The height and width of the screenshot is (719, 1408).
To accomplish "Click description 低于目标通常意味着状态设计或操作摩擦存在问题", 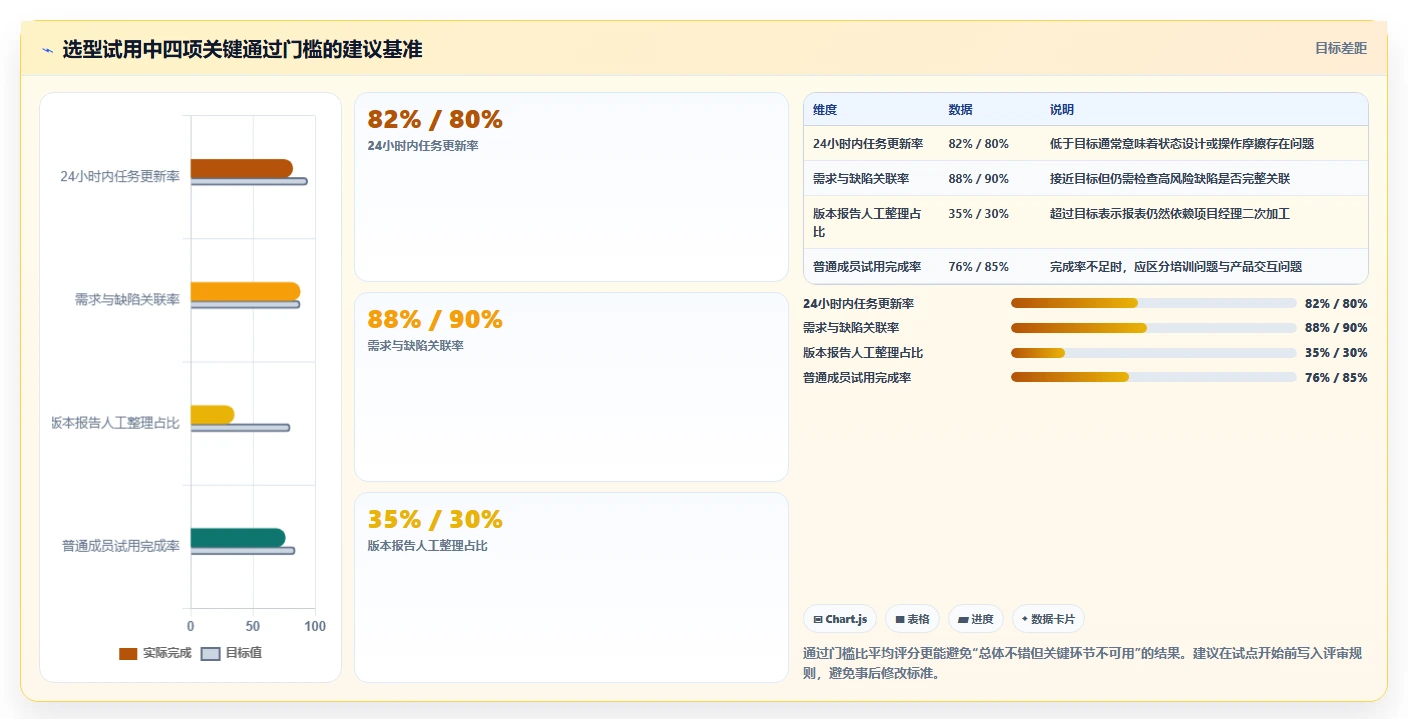I will click(x=1182, y=144).
